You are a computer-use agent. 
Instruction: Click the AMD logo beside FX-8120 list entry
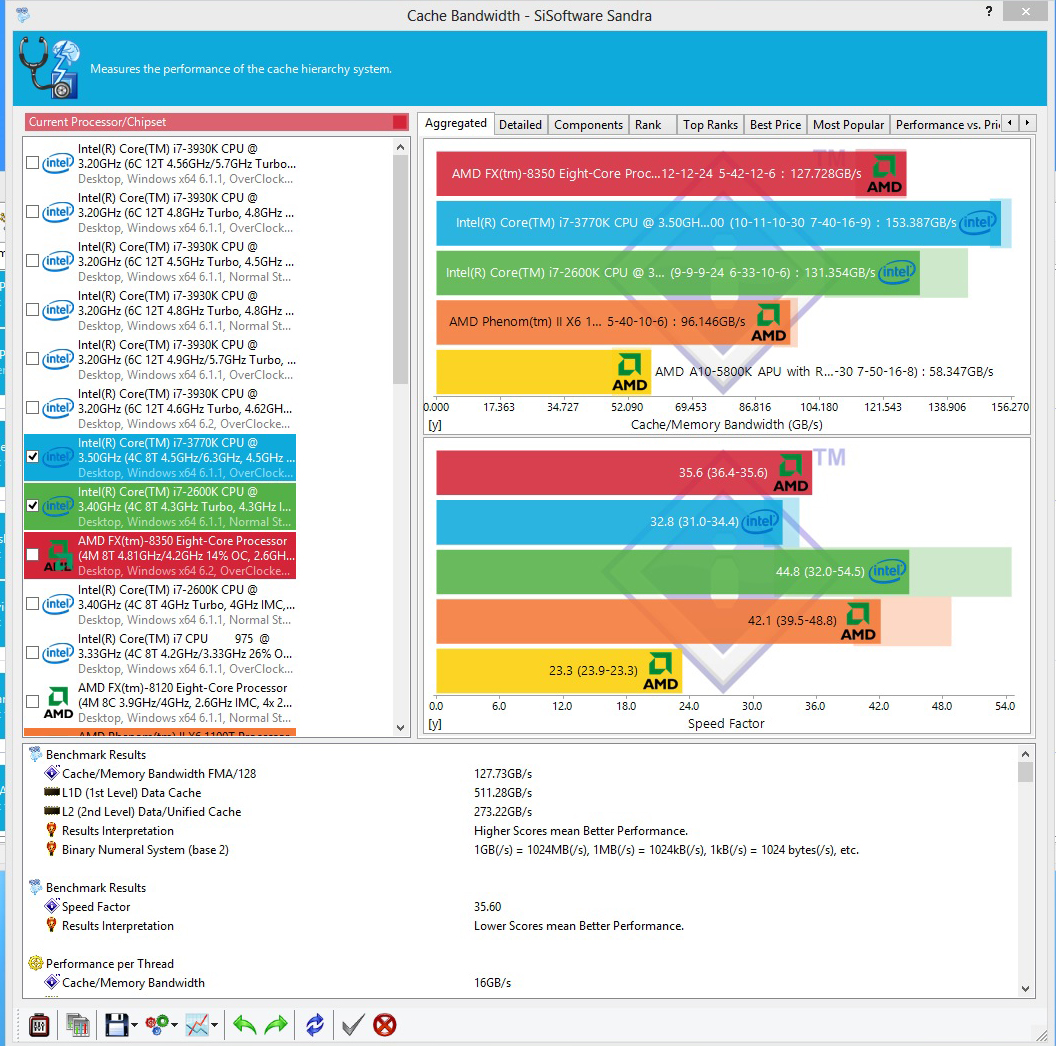point(59,702)
